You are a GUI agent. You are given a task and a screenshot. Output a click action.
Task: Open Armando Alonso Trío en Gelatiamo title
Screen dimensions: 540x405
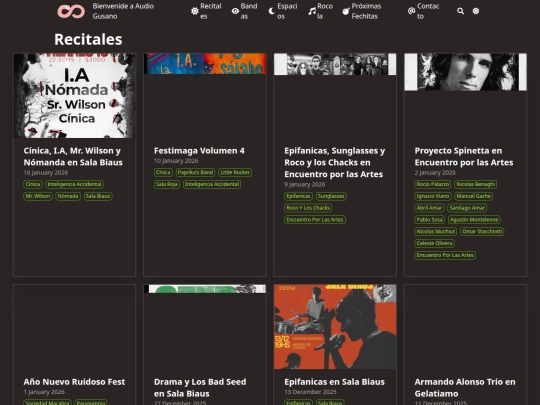click(x=465, y=387)
